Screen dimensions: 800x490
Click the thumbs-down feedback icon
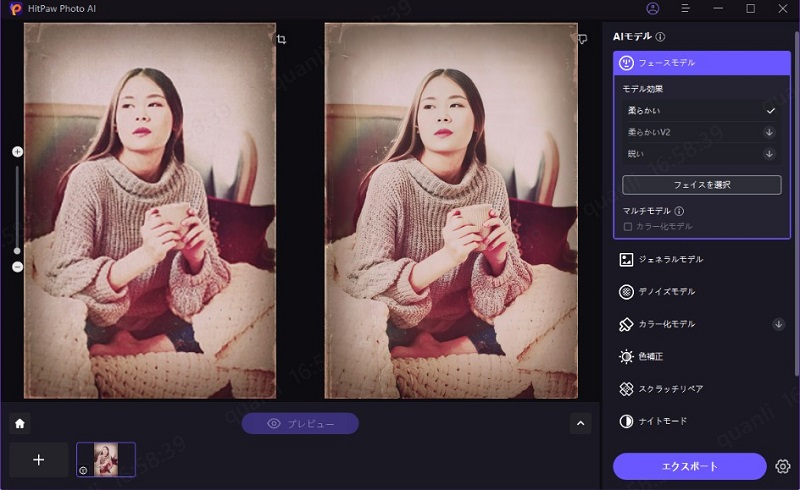click(582, 39)
